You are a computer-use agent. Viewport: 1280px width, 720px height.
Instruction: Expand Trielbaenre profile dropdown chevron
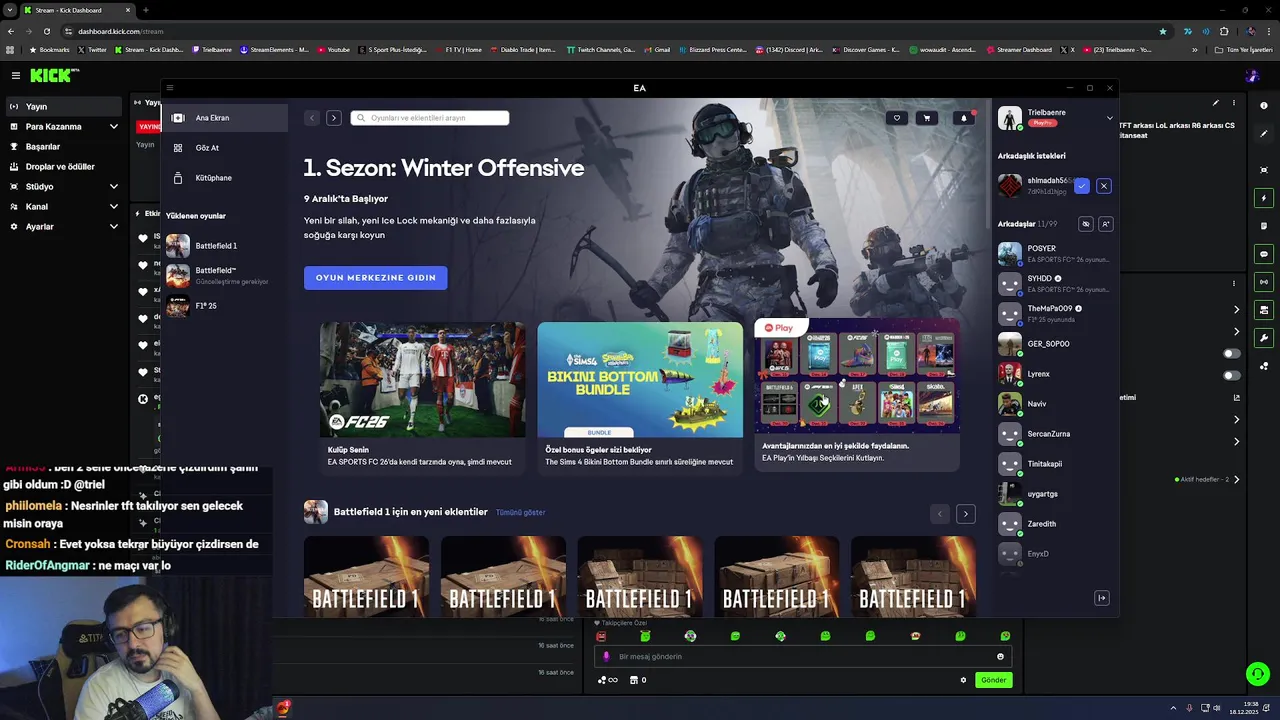(x=1109, y=118)
